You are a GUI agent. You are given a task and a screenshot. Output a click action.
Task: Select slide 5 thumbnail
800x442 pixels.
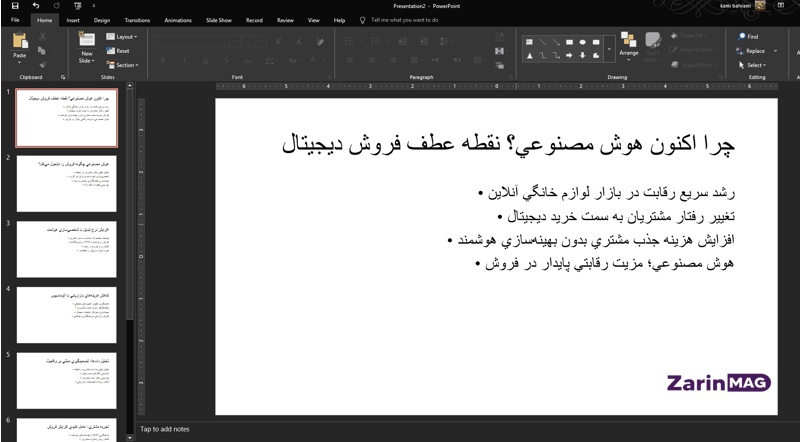(66, 381)
